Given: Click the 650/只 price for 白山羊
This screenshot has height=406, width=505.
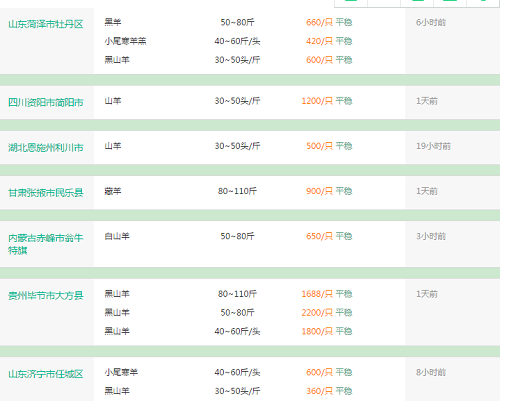Looking at the screenshot, I should point(319,236).
